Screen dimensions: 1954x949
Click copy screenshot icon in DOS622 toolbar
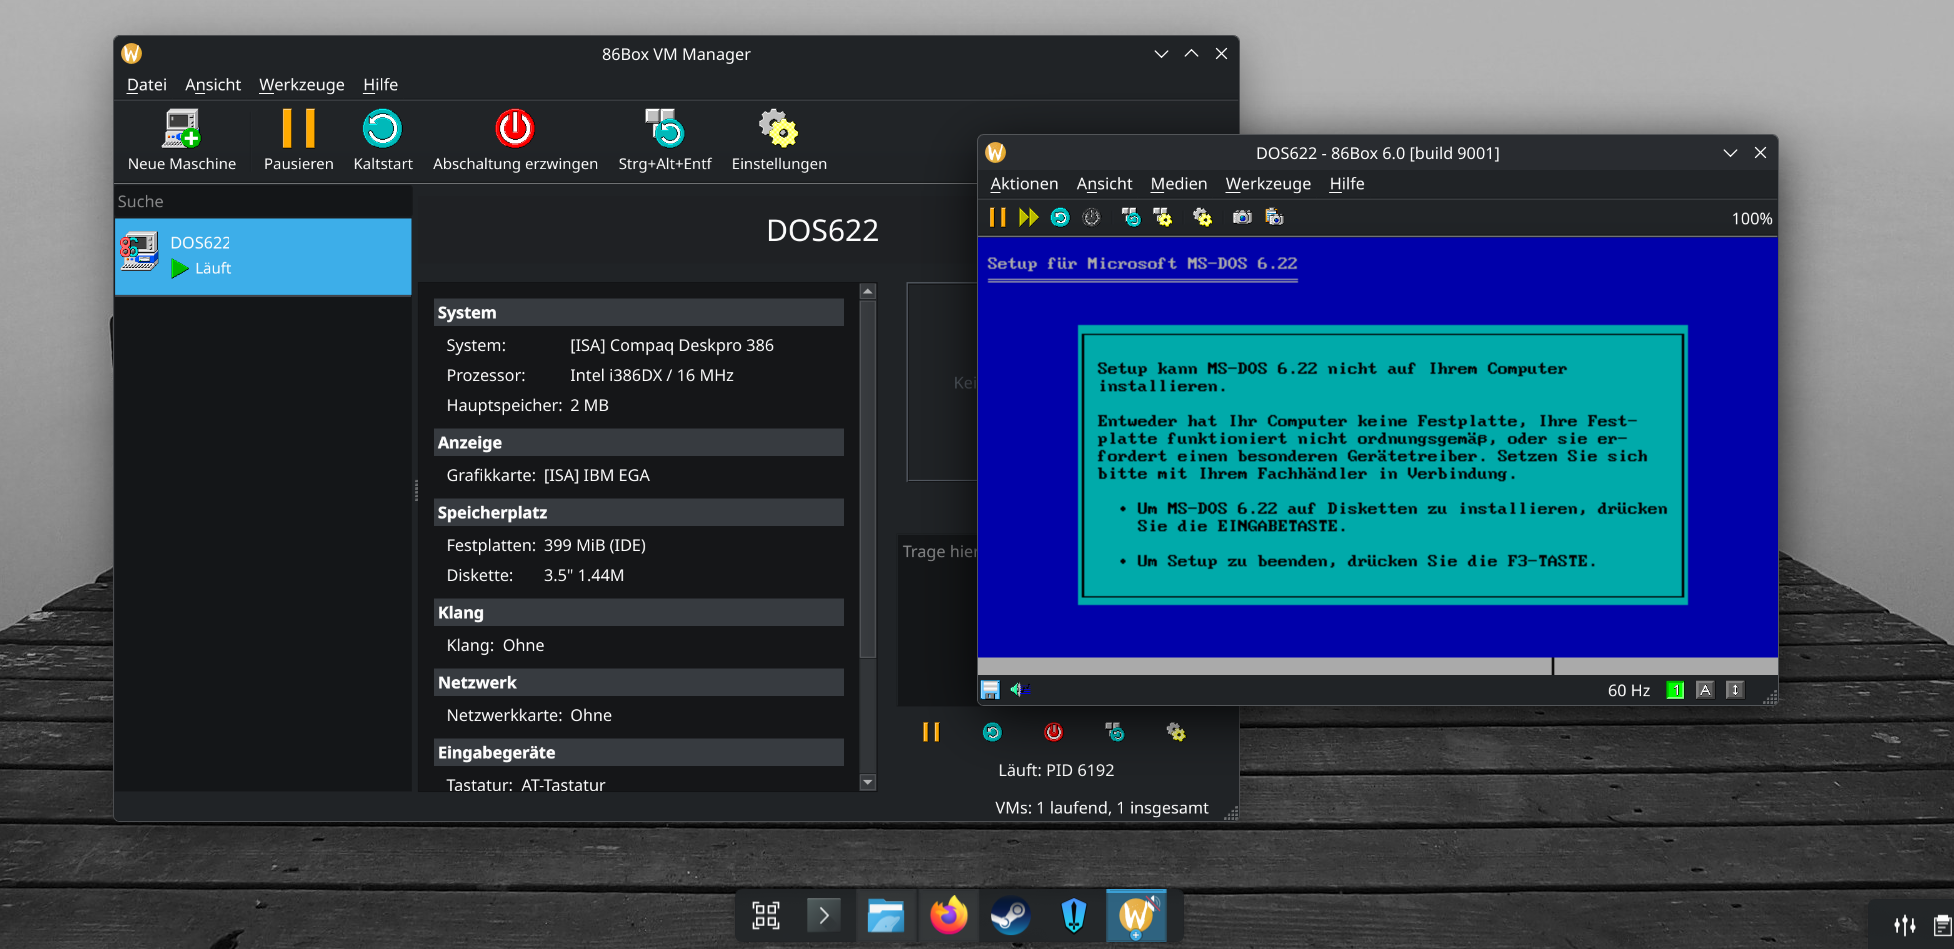click(x=1274, y=217)
